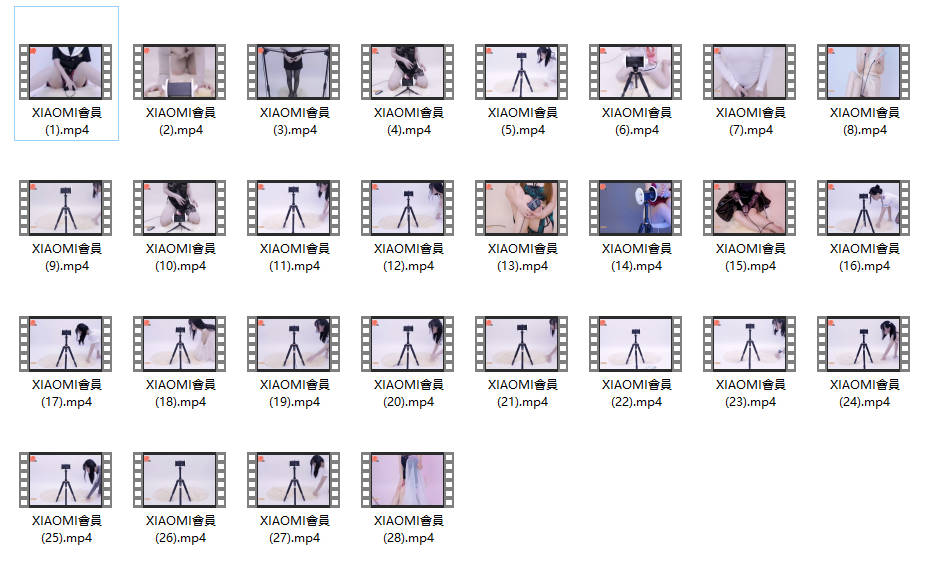This screenshot has width=928, height=582.
Task: Select the XIAOMI會員 (10).mp4 video icon
Action: (x=179, y=208)
